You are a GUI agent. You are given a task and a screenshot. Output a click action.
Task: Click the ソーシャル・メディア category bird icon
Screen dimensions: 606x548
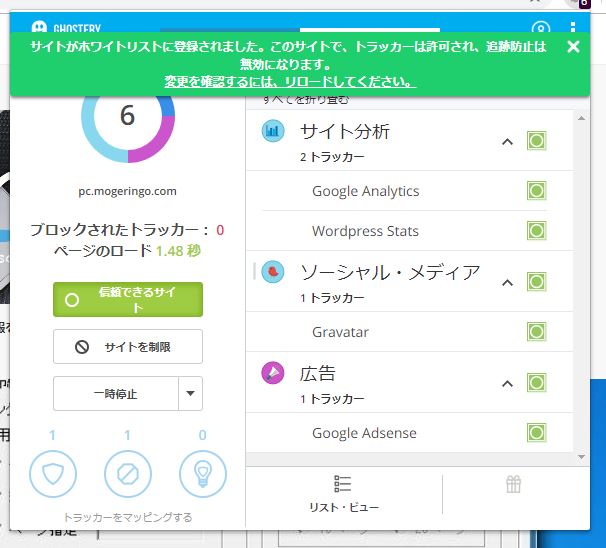point(273,272)
